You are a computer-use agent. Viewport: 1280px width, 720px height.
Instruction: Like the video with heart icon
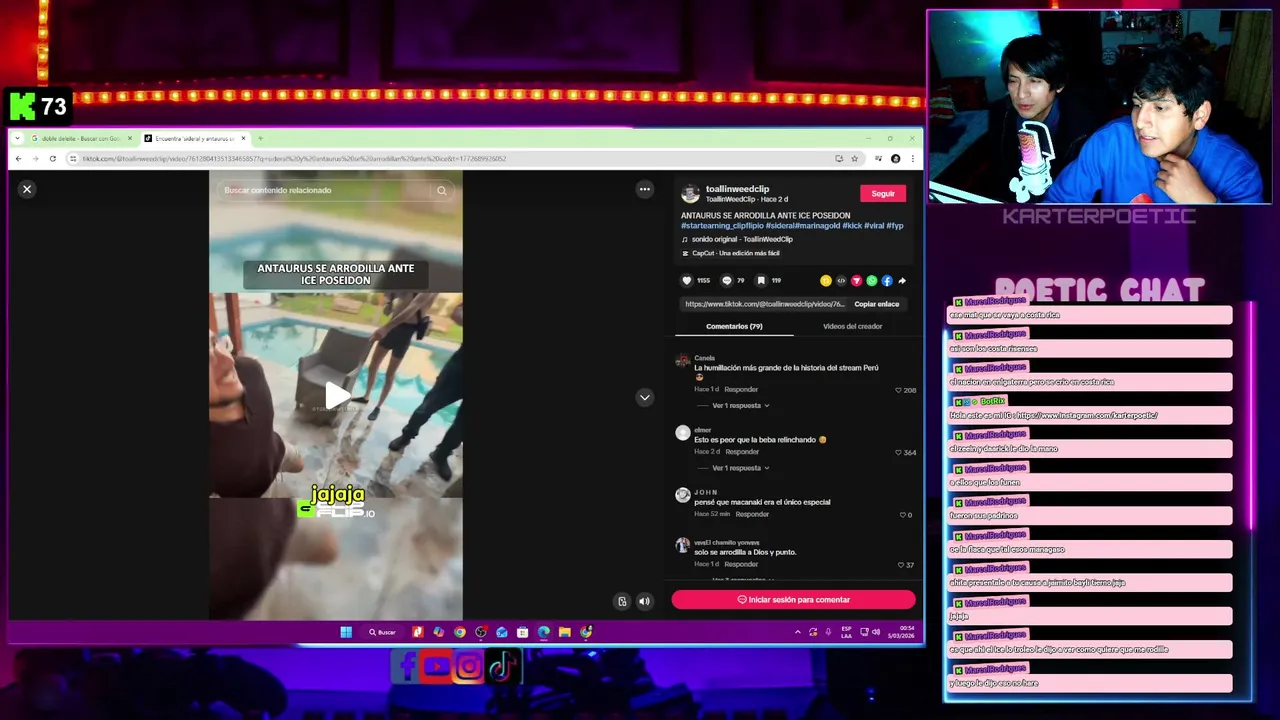tap(686, 281)
